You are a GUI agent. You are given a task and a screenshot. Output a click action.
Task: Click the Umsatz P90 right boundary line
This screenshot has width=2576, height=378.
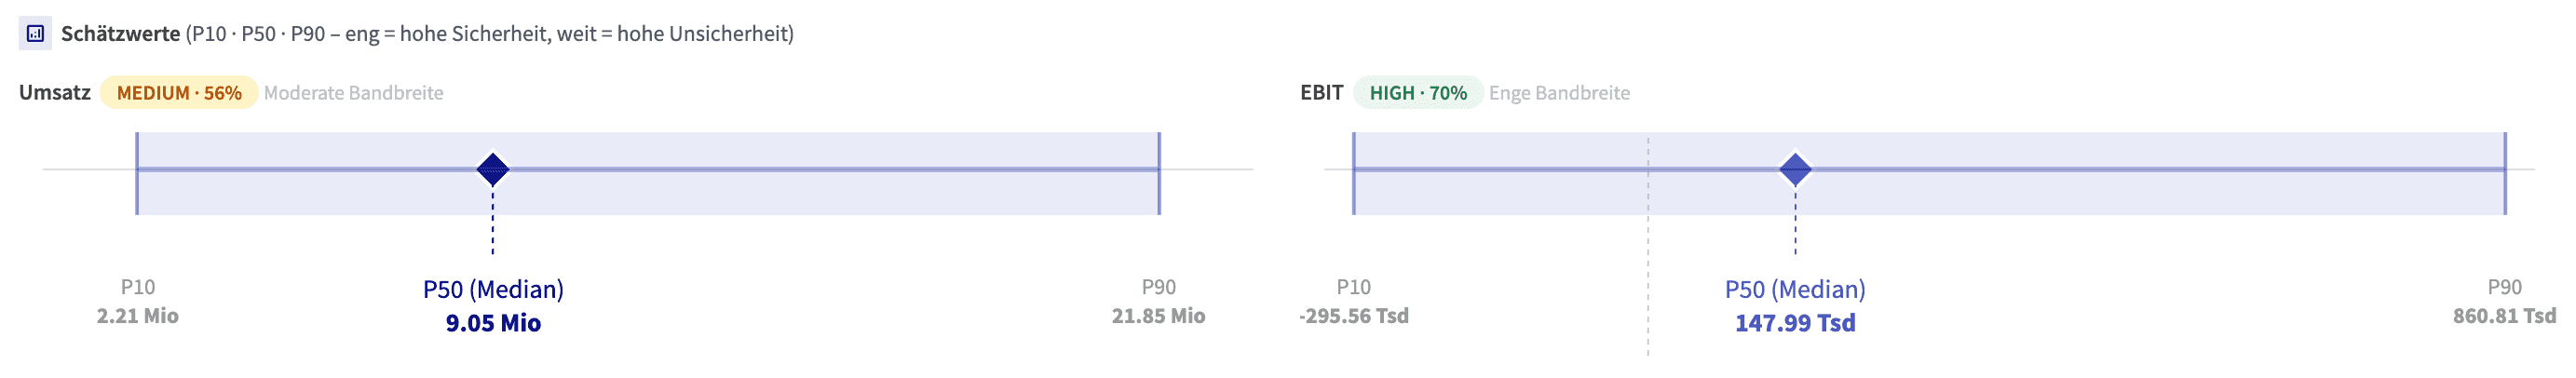coord(1159,173)
